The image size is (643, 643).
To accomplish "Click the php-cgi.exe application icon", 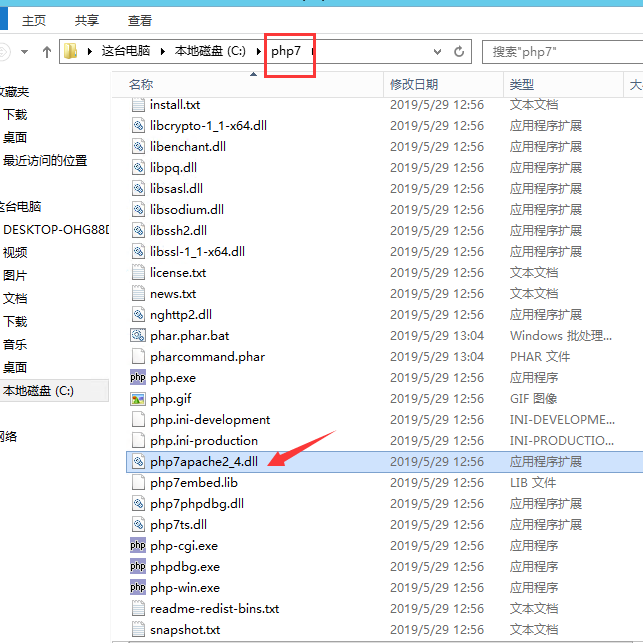I will coord(138,546).
